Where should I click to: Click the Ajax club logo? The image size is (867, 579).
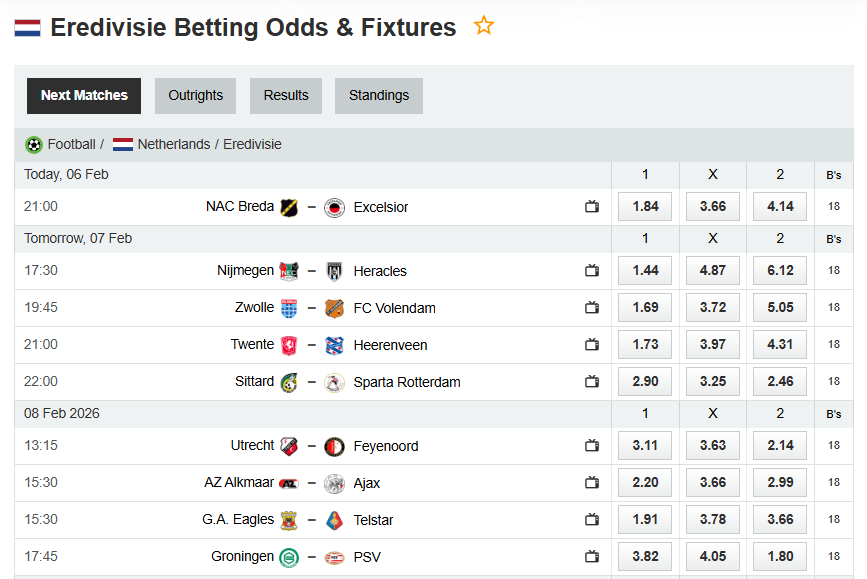[334, 484]
